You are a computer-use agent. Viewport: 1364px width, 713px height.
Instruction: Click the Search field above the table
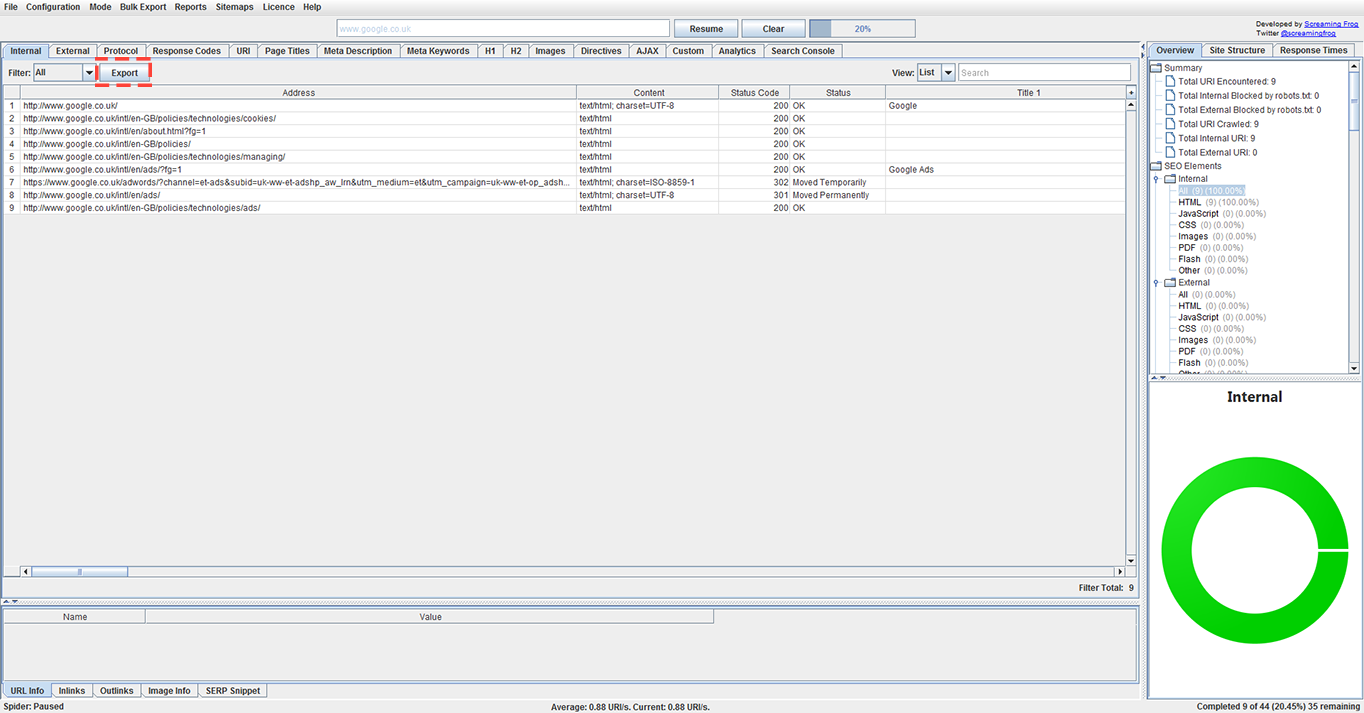[1044, 73]
